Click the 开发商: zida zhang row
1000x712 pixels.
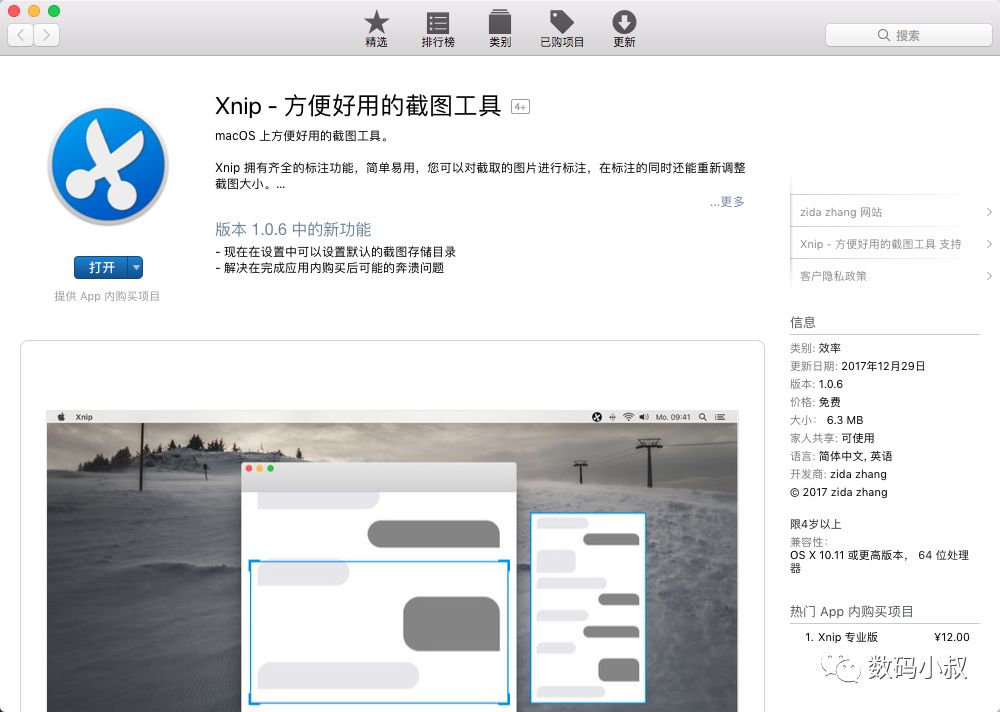pos(838,473)
